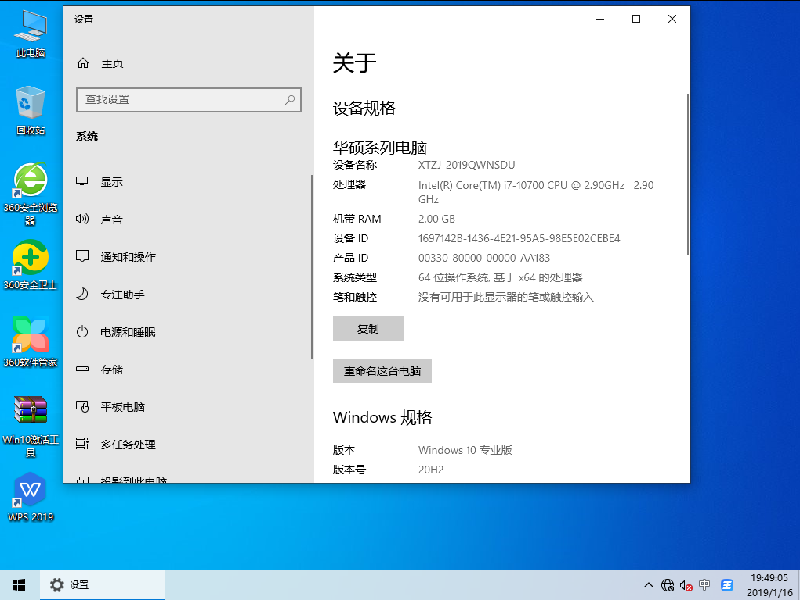Open the network tray icon
The width and height of the screenshot is (800, 600).
(x=667, y=585)
